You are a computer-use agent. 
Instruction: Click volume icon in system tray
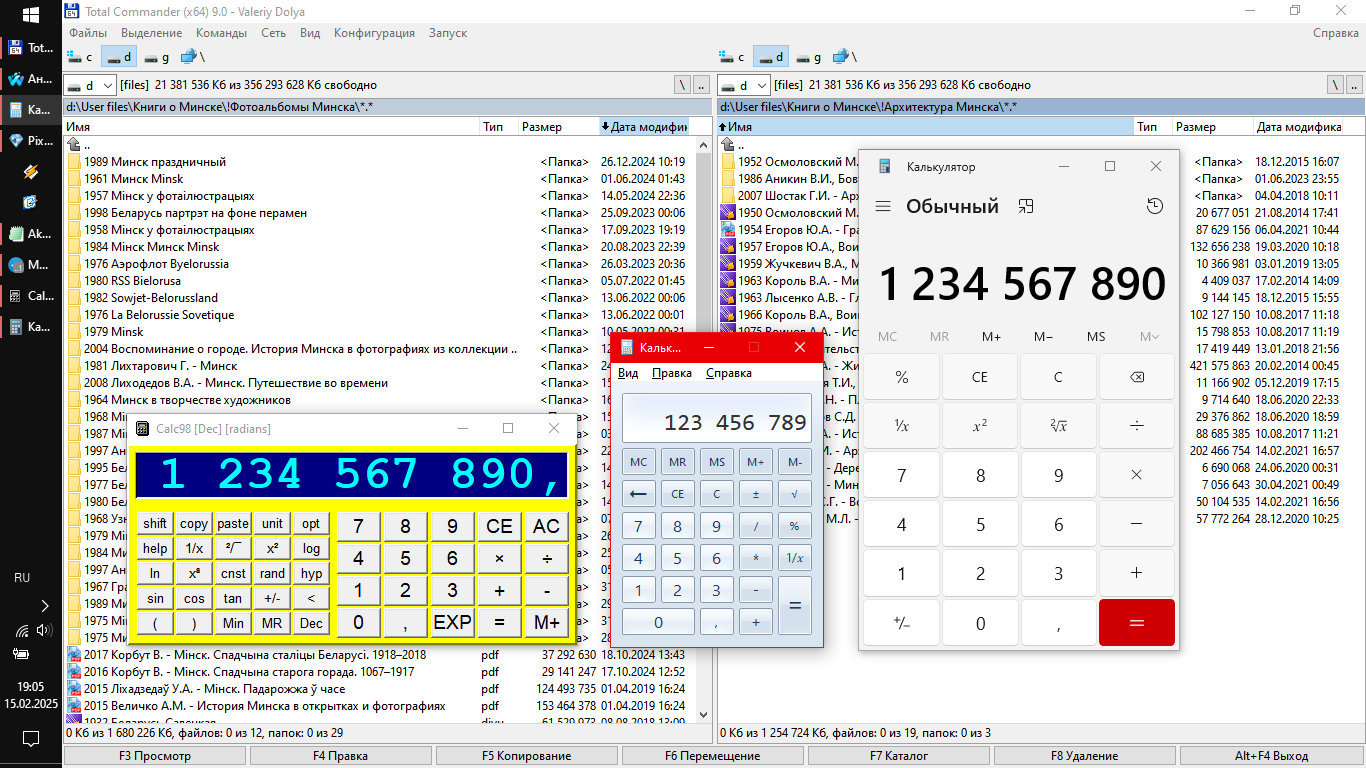[43, 630]
